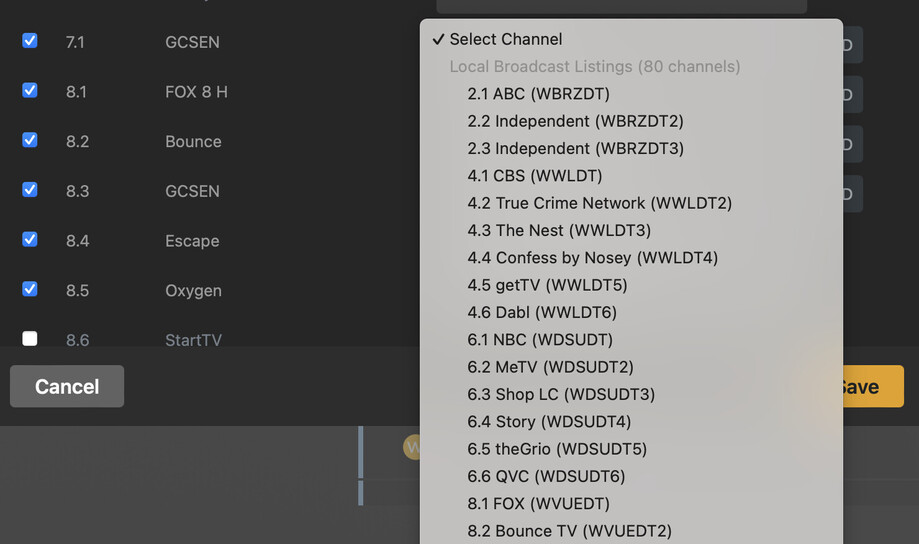Choose 6.5 theGrio (WDSUDT5) listing
Image resolution: width=919 pixels, height=544 pixels.
click(557, 449)
